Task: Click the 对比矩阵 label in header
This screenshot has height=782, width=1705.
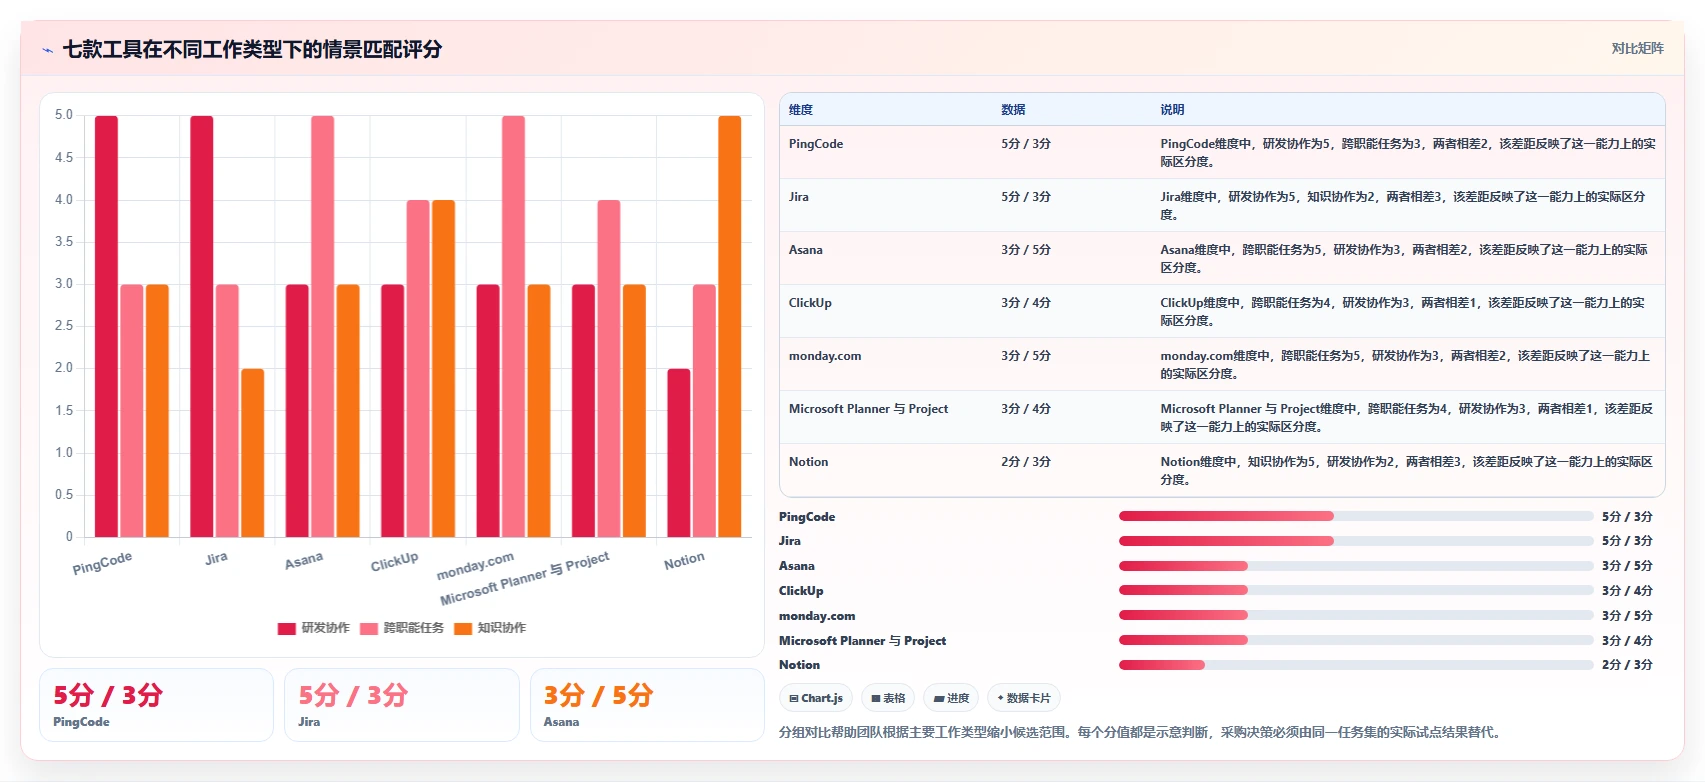Action: pos(1637,48)
